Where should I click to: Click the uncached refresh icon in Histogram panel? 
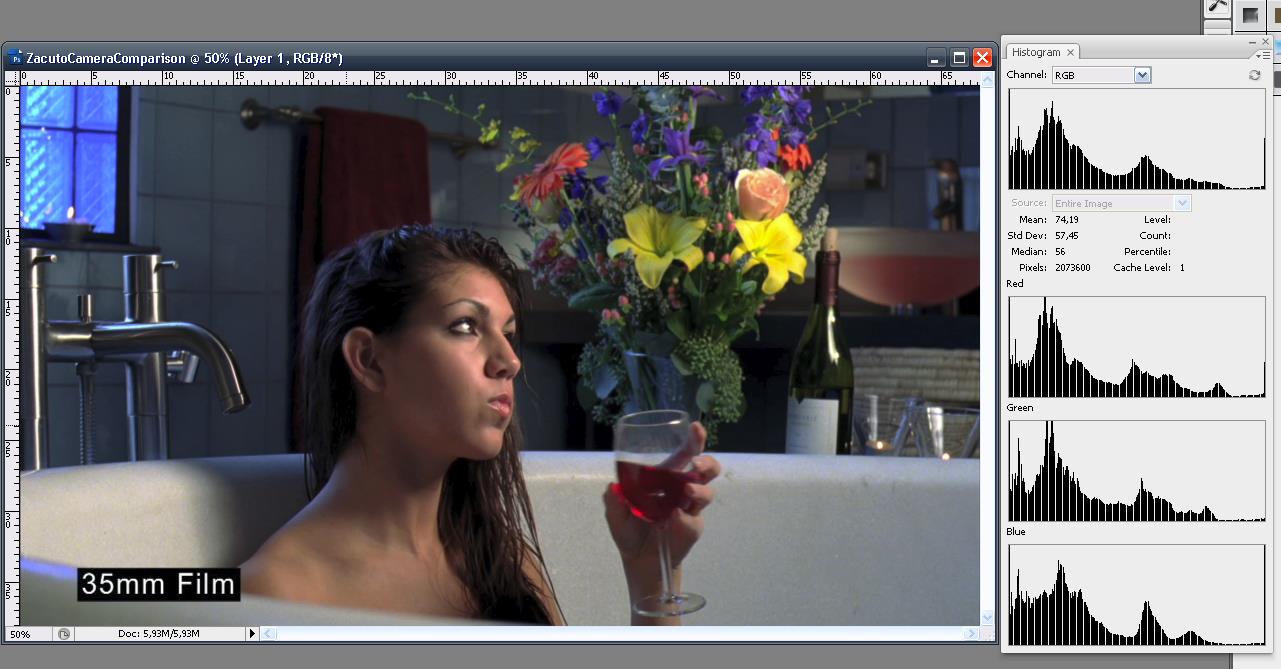pyautogui.click(x=1255, y=75)
